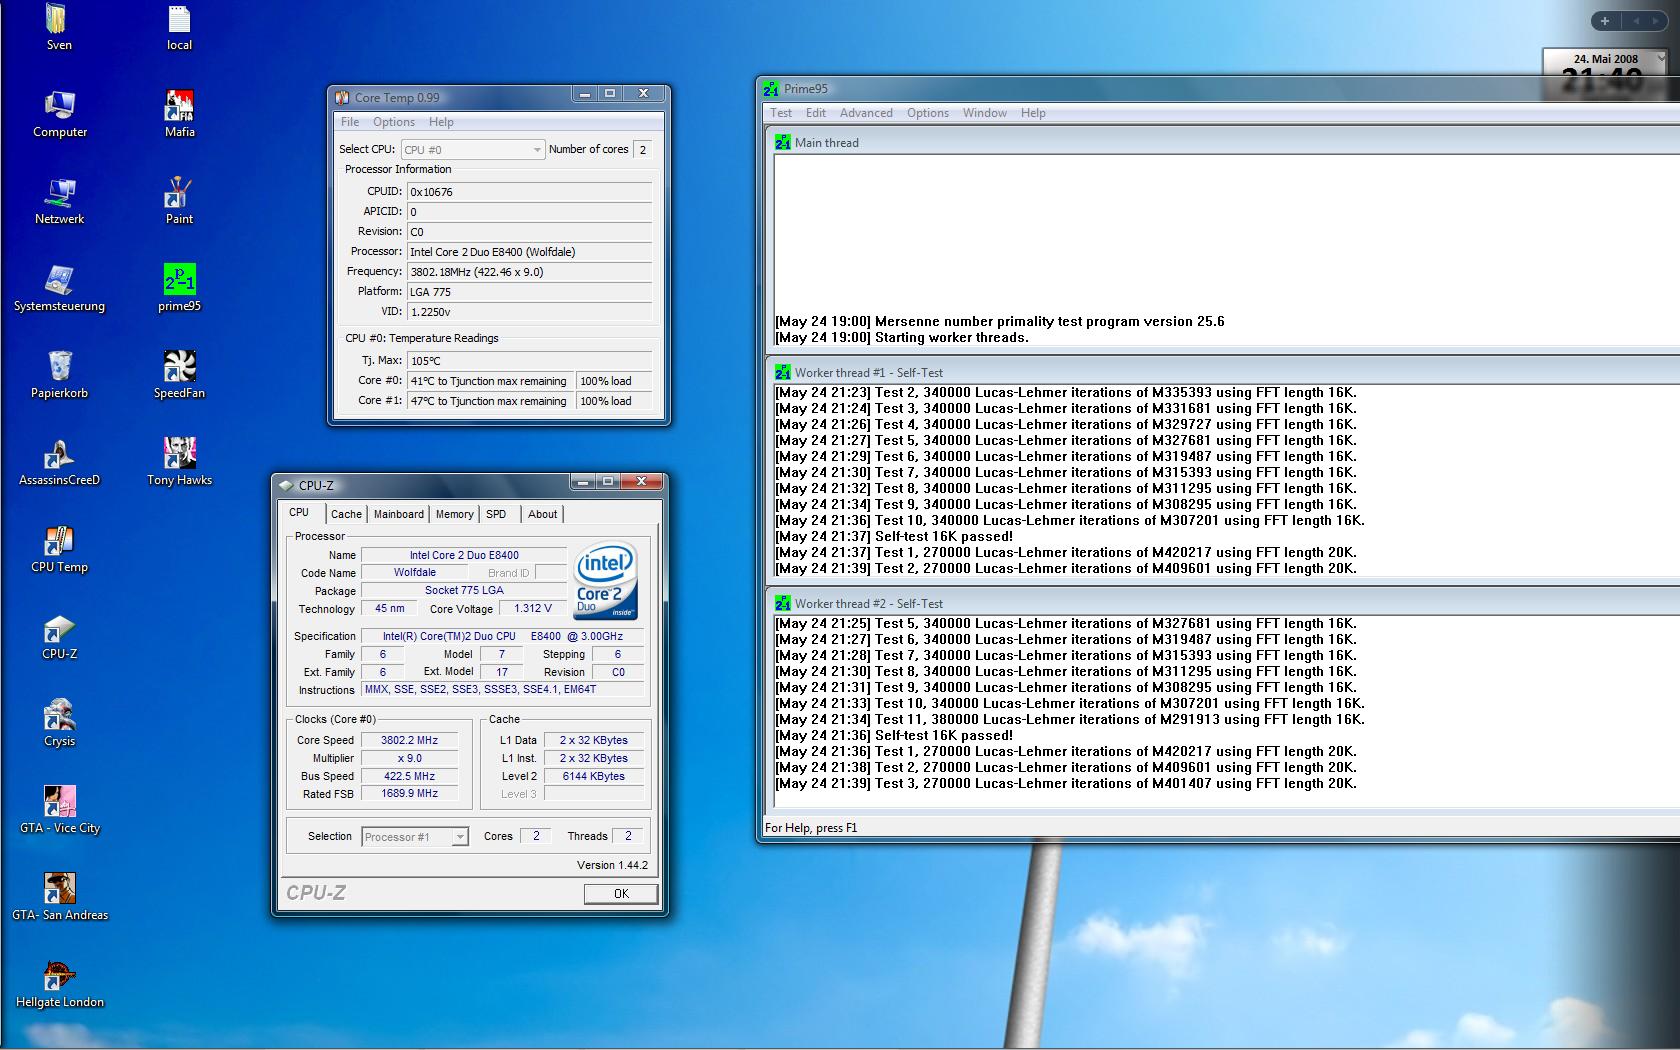
Task: Open the Help menu in Prime95
Action: [x=1033, y=113]
